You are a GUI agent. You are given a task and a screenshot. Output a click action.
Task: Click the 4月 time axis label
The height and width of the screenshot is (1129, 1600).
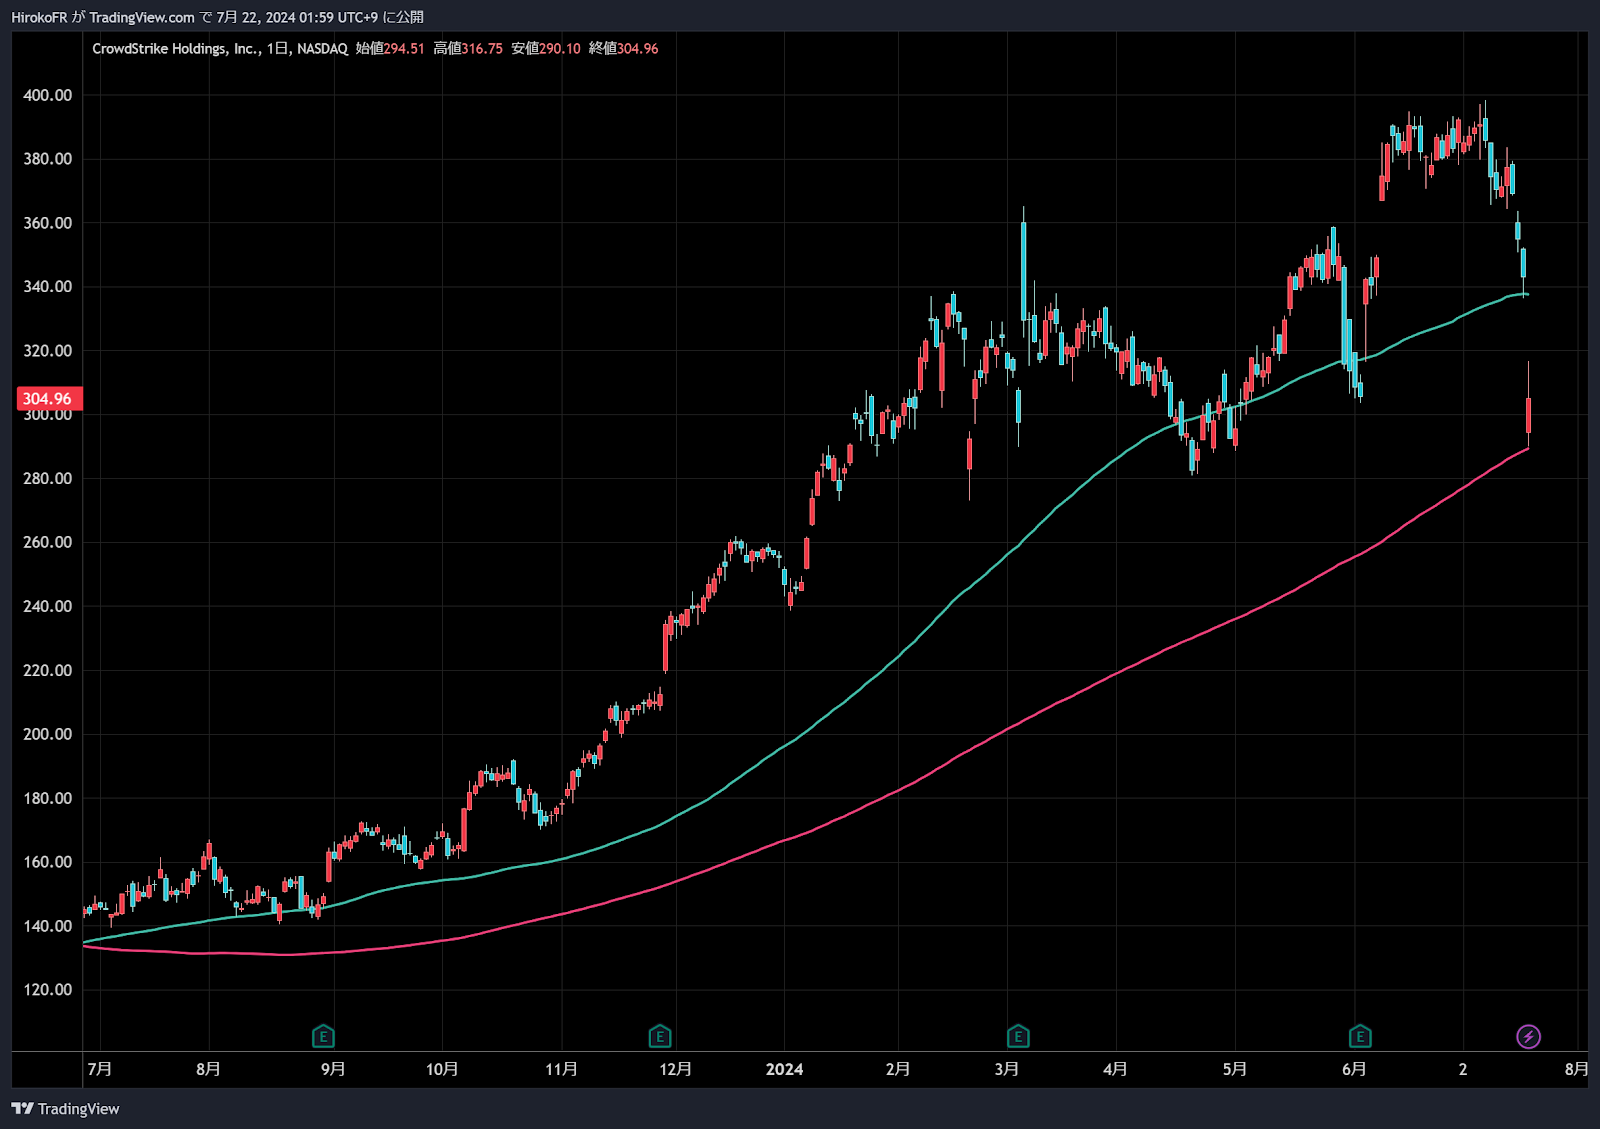tap(1115, 1069)
